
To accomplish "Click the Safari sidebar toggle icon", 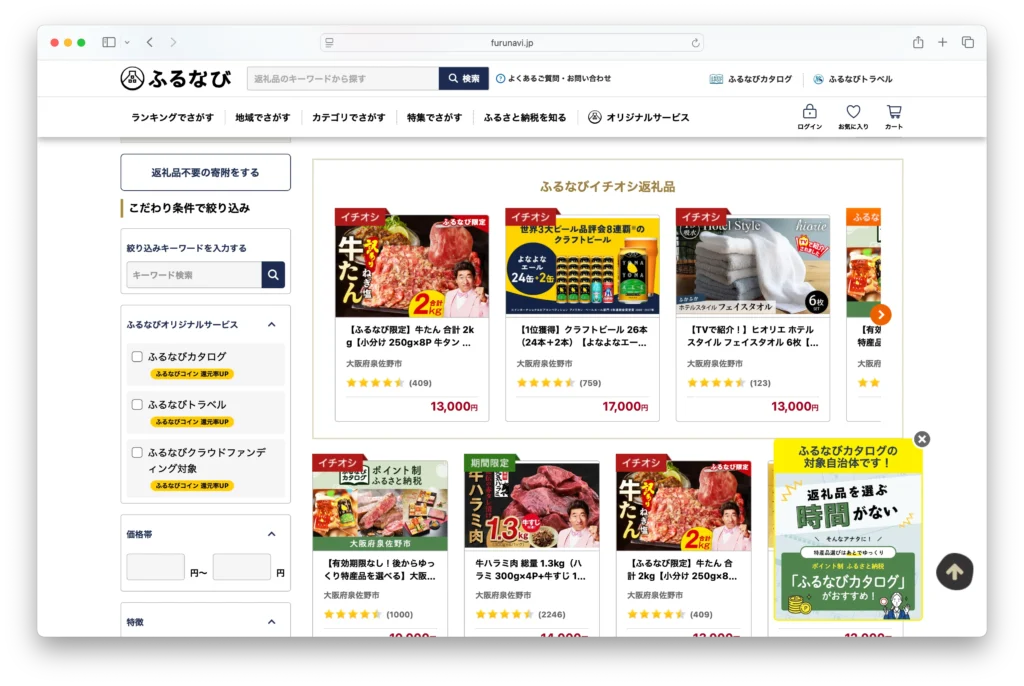I will 109,42.
